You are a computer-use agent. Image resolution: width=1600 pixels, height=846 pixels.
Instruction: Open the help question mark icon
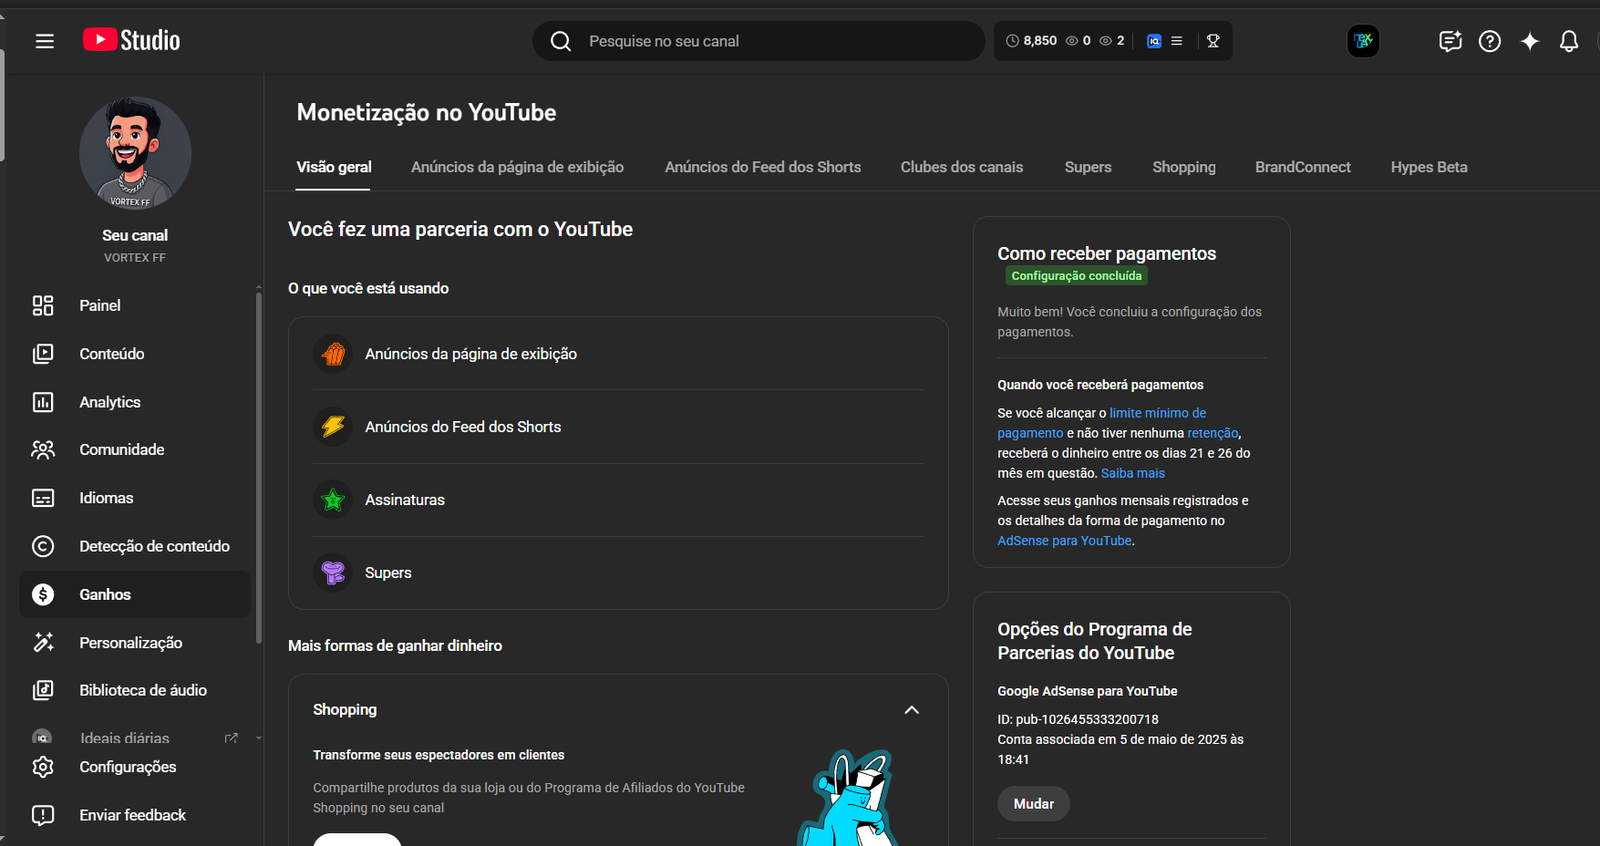1489,41
